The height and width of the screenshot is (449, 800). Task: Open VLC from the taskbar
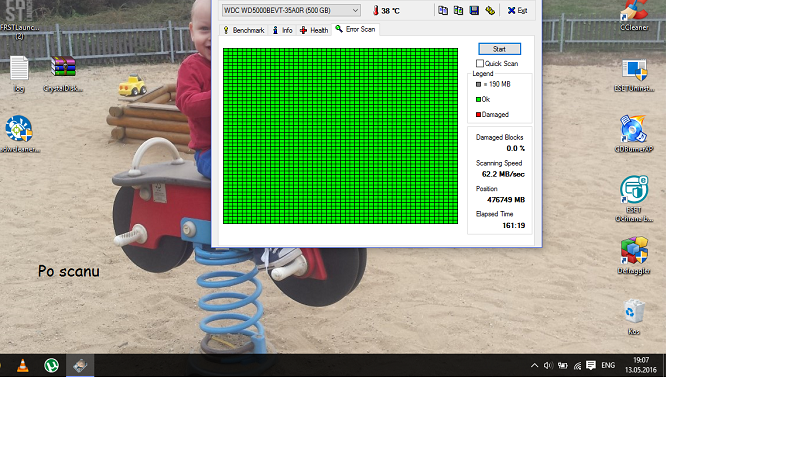pos(22,366)
